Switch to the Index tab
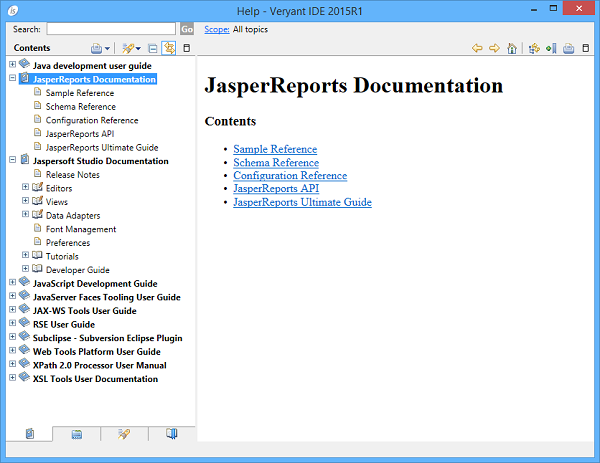The image size is (600, 463). pyautogui.click(x=77, y=433)
